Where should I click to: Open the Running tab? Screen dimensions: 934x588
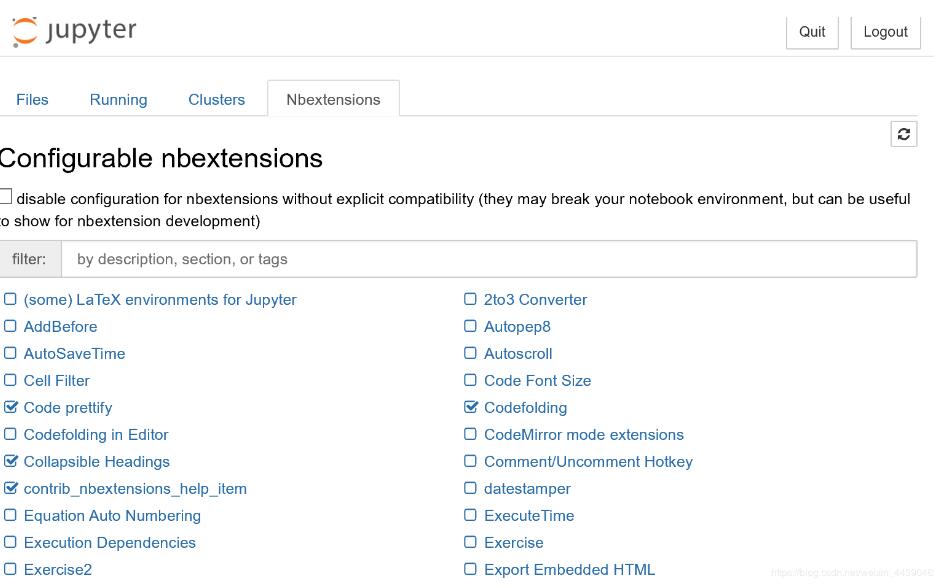pos(118,99)
